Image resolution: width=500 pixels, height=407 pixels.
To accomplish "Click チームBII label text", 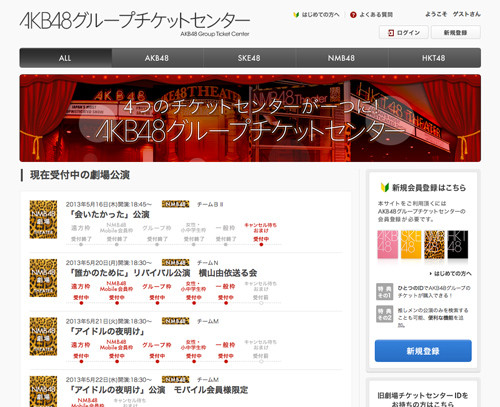I will click(x=210, y=204).
